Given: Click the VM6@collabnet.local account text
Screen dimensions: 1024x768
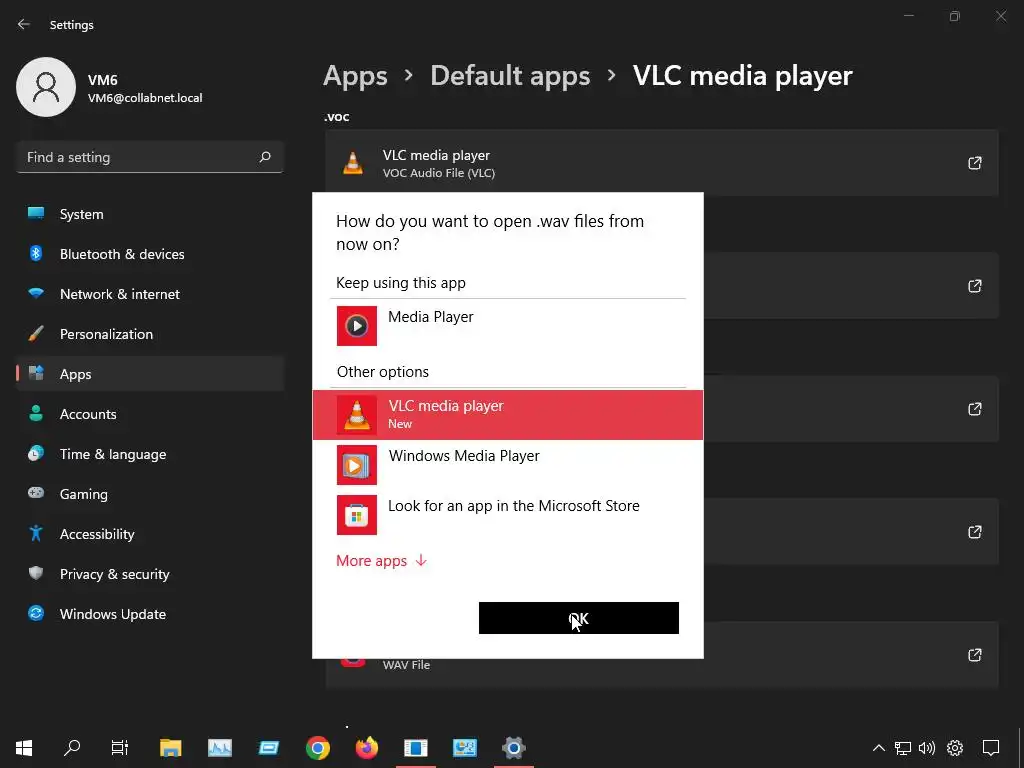Looking at the screenshot, I should (145, 98).
